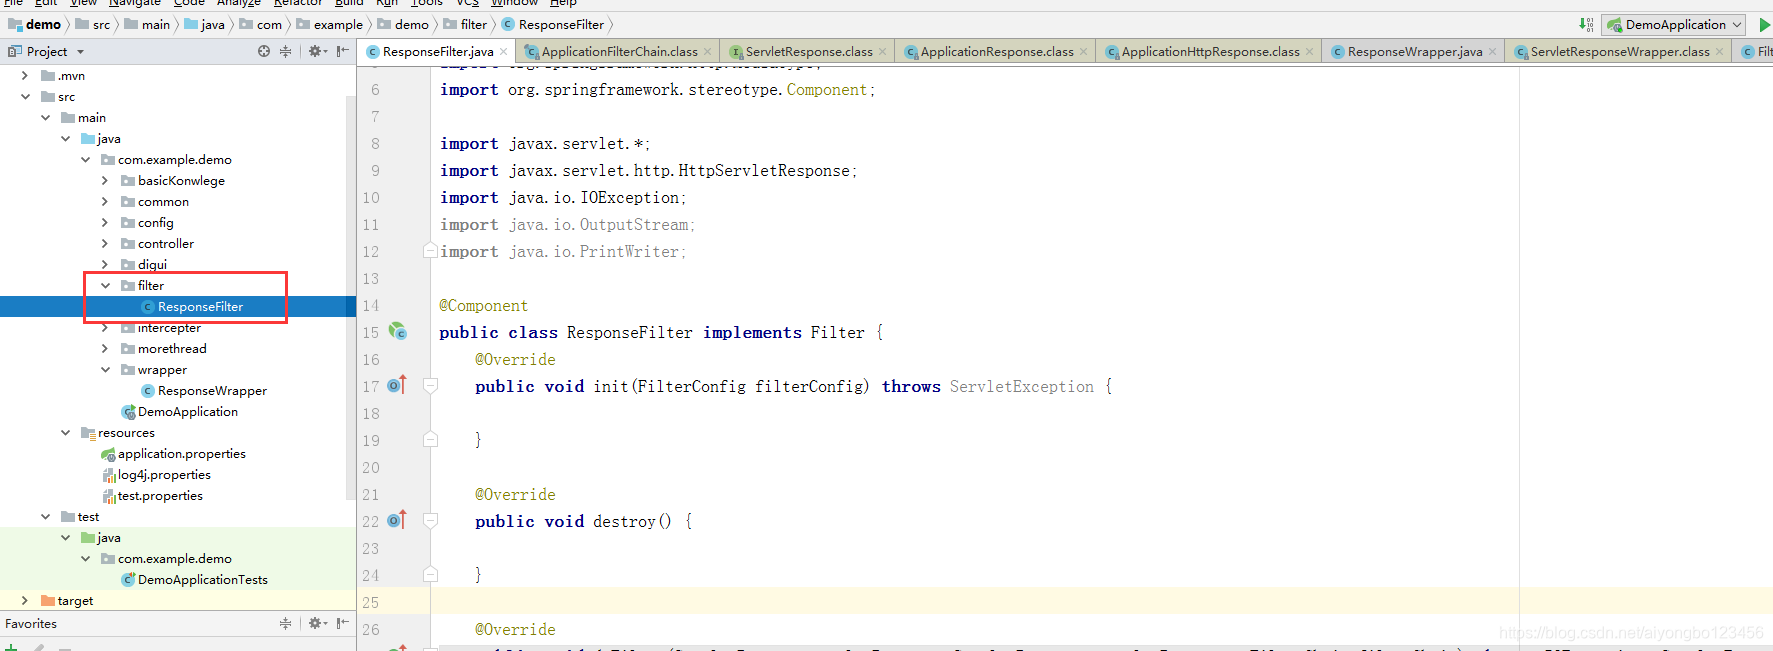
Task: Collapse the filter package arrow
Action: [105, 286]
